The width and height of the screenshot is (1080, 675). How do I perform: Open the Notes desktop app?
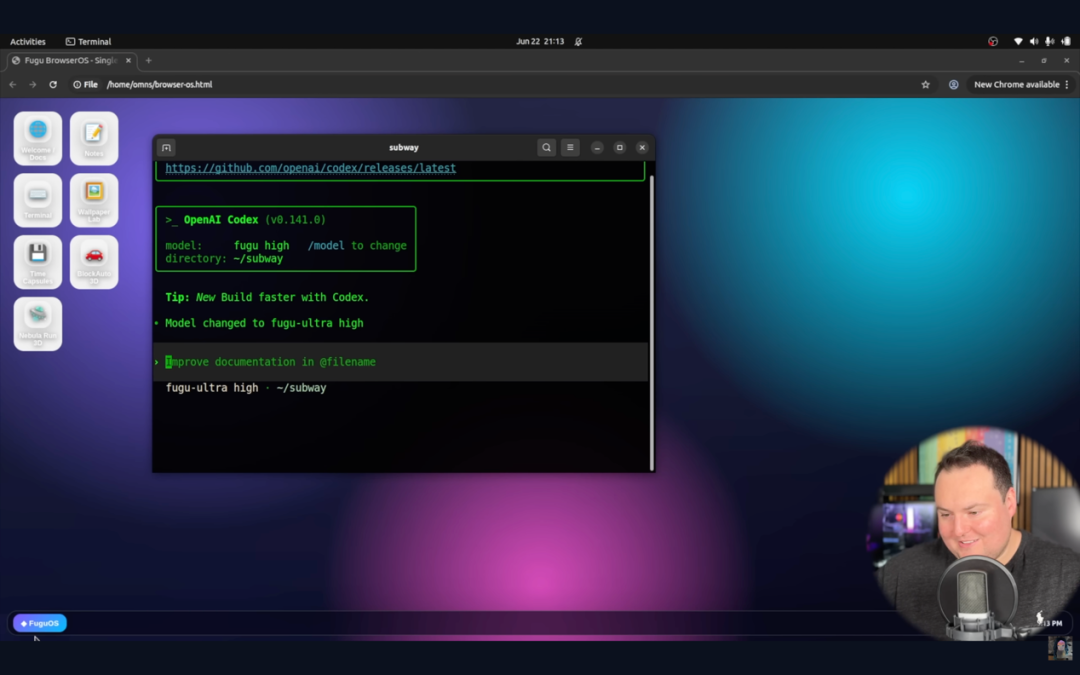pyautogui.click(x=94, y=138)
